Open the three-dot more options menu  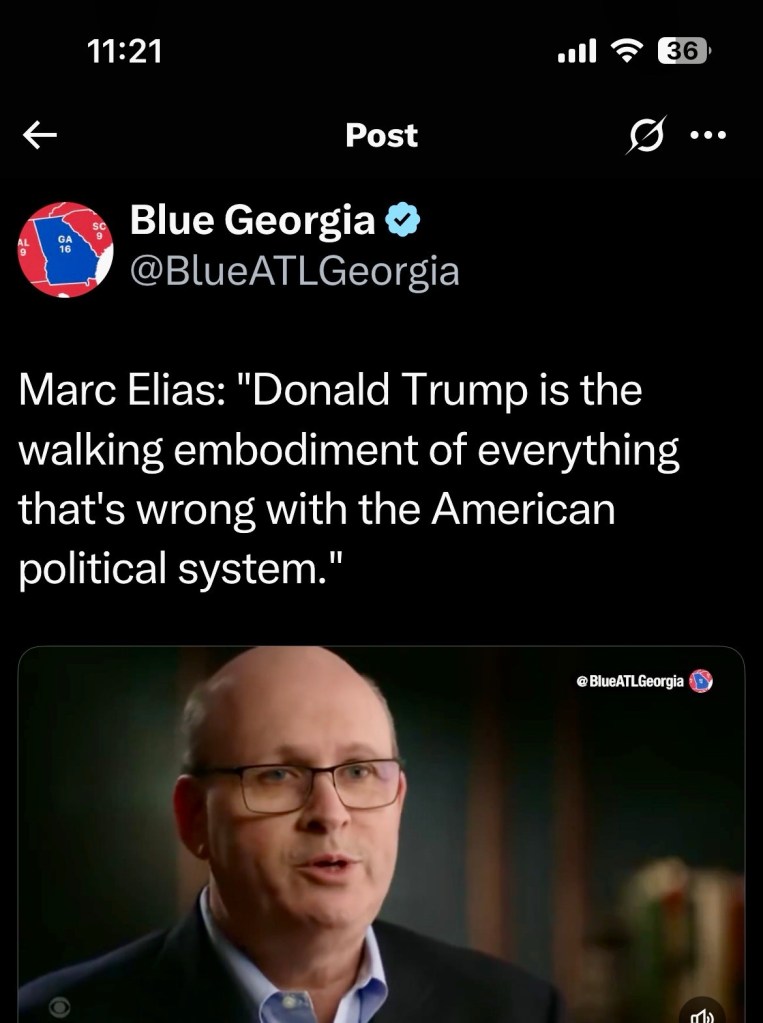708,135
